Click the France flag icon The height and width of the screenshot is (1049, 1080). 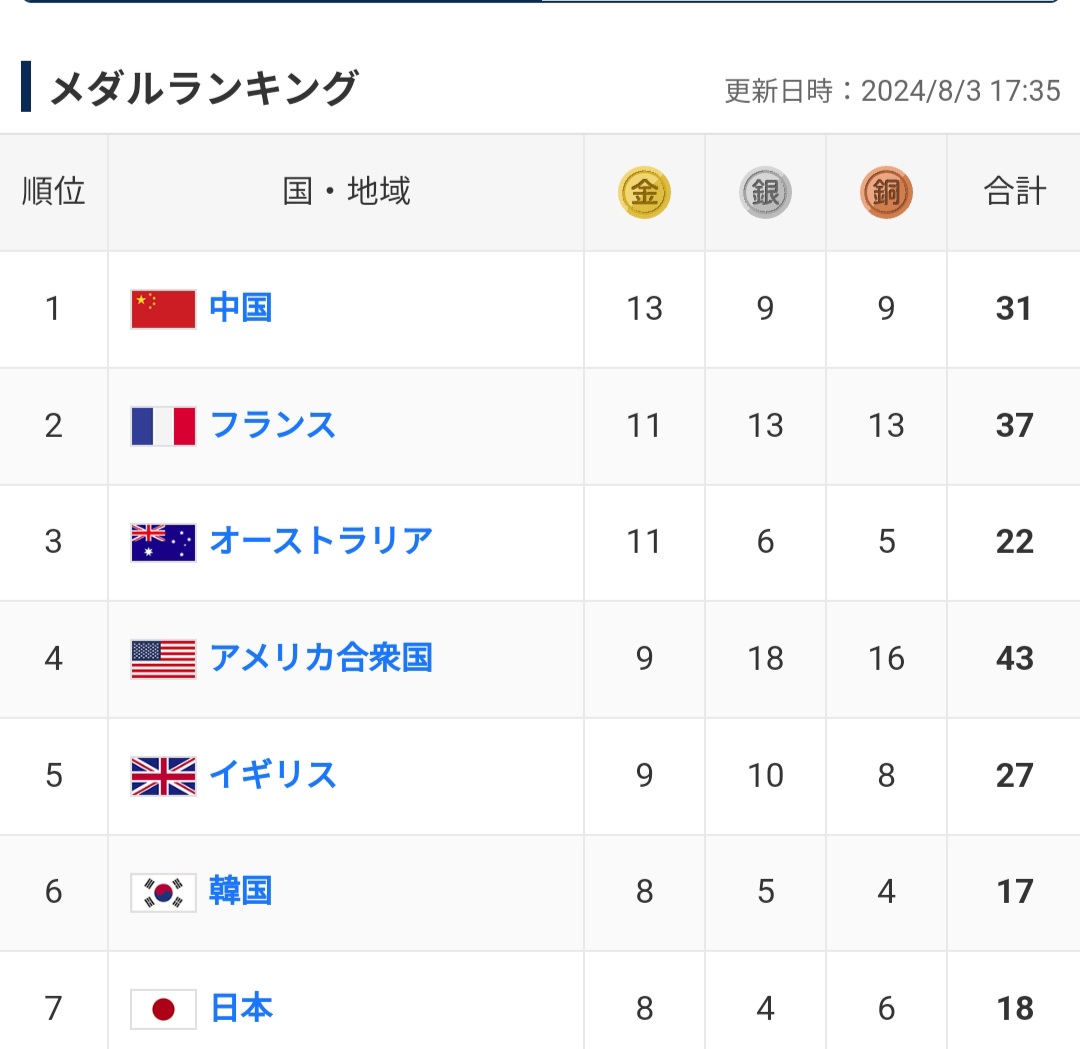coord(163,426)
